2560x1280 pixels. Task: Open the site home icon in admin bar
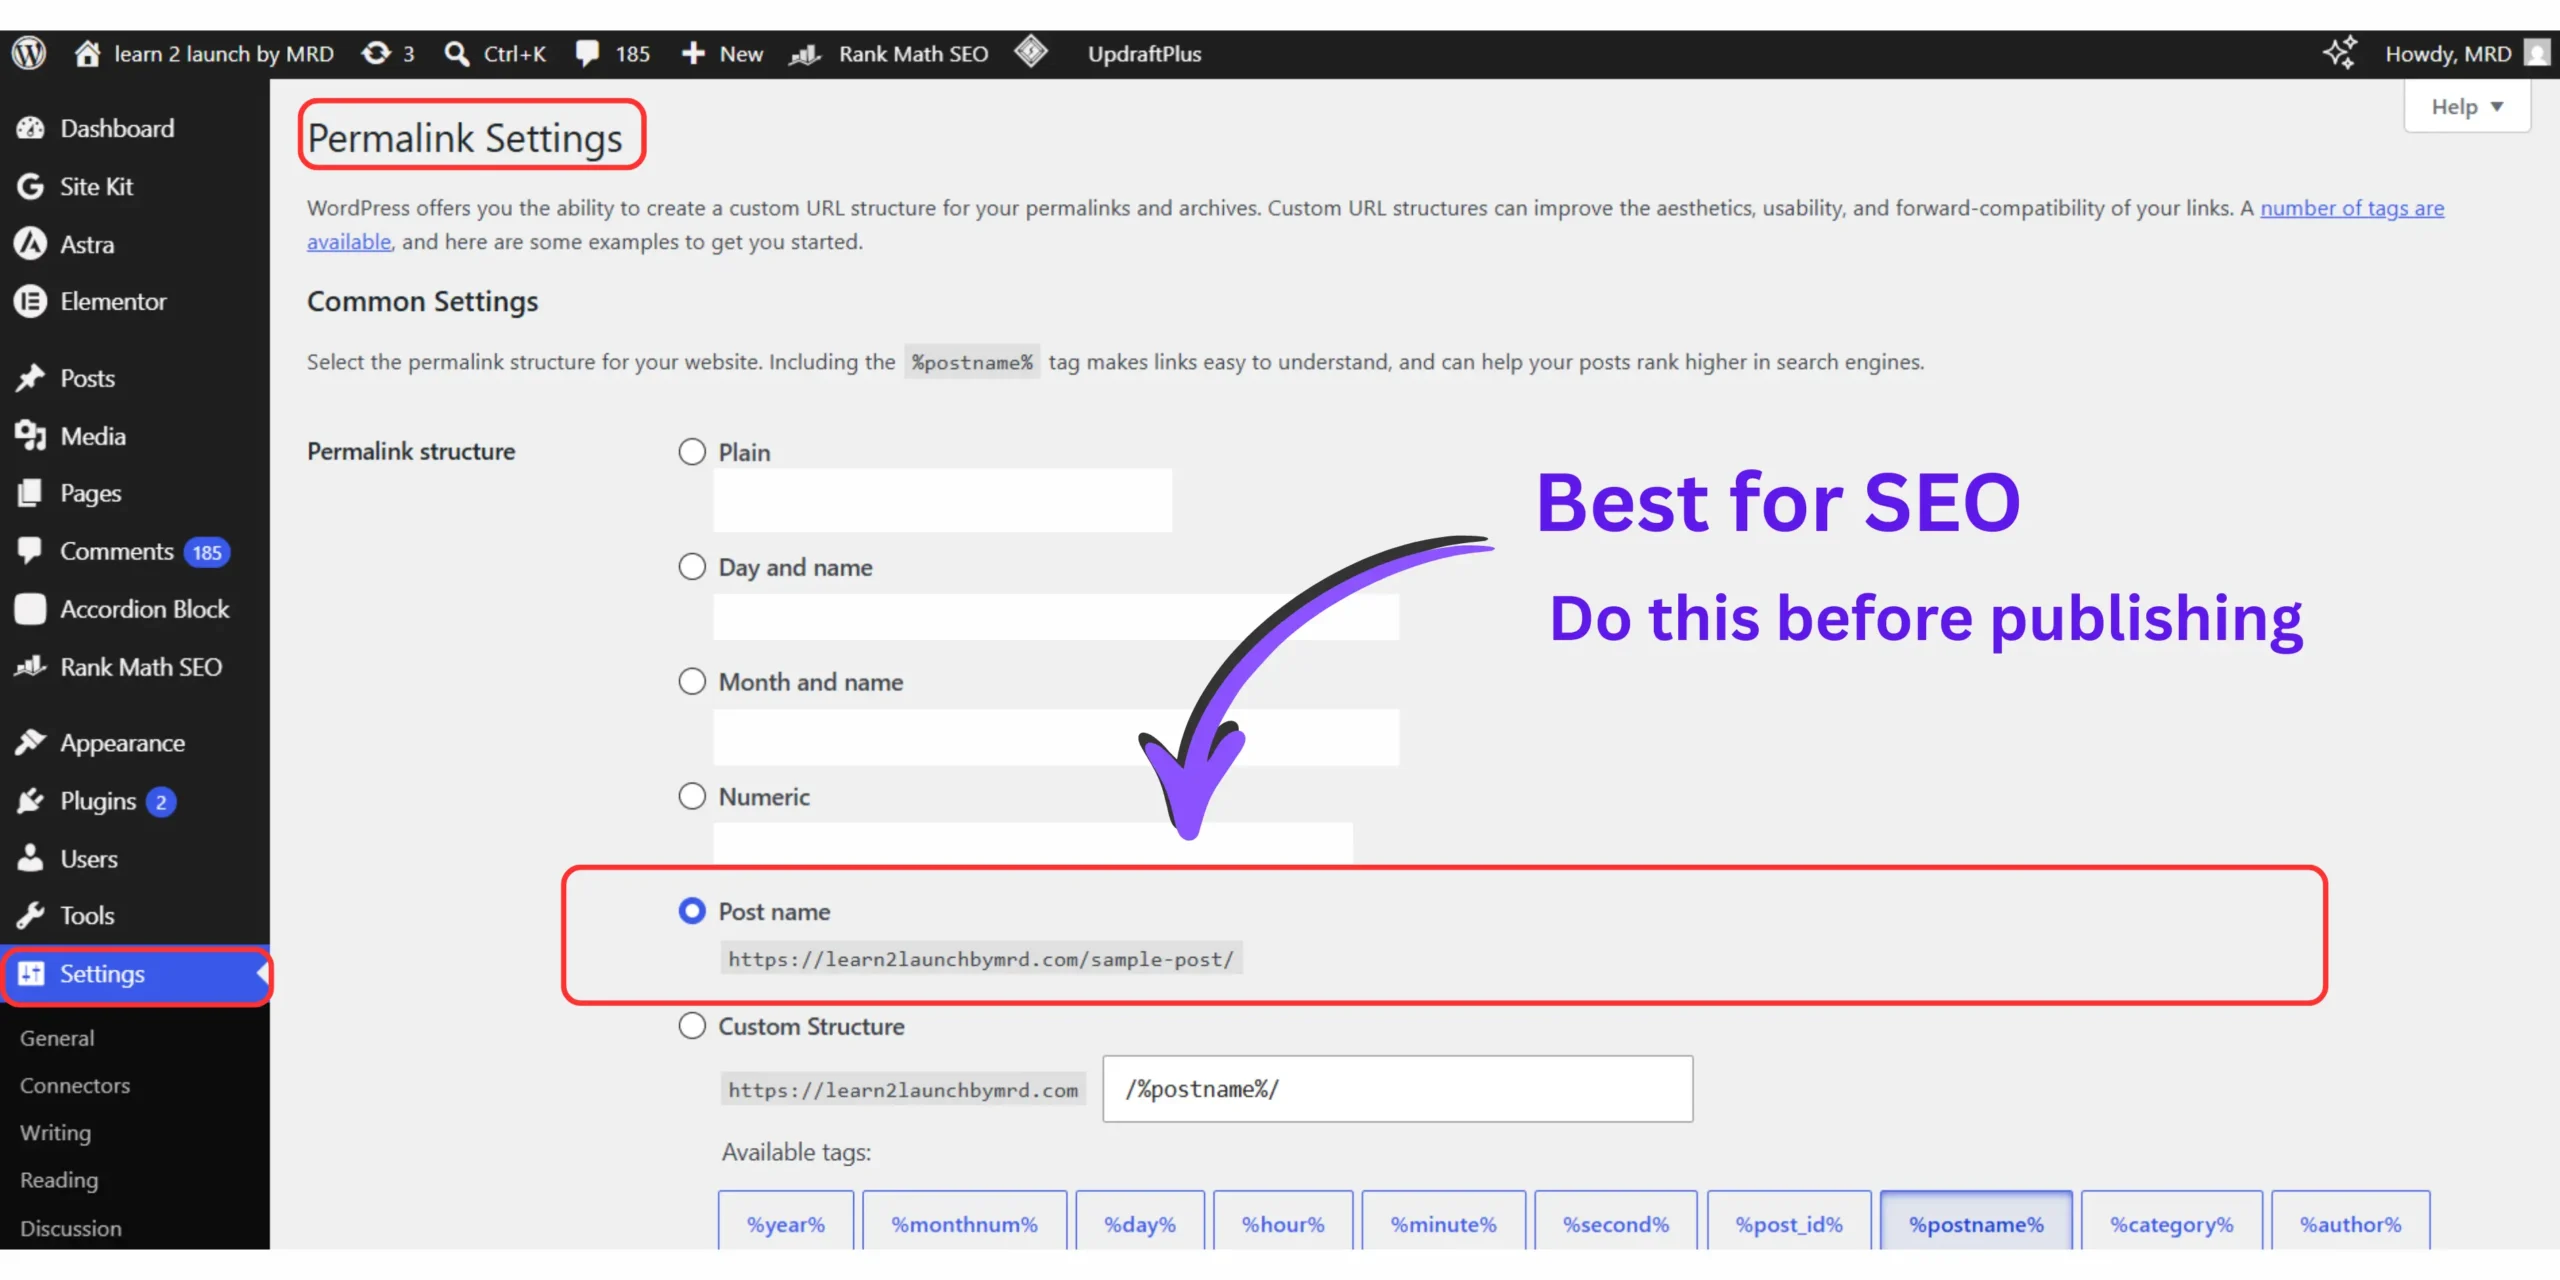pyautogui.click(x=88, y=53)
